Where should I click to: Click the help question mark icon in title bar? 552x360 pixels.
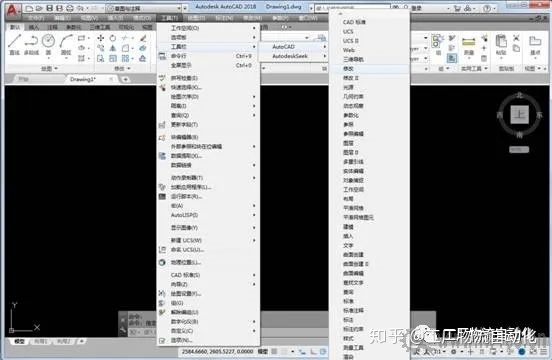487,8
